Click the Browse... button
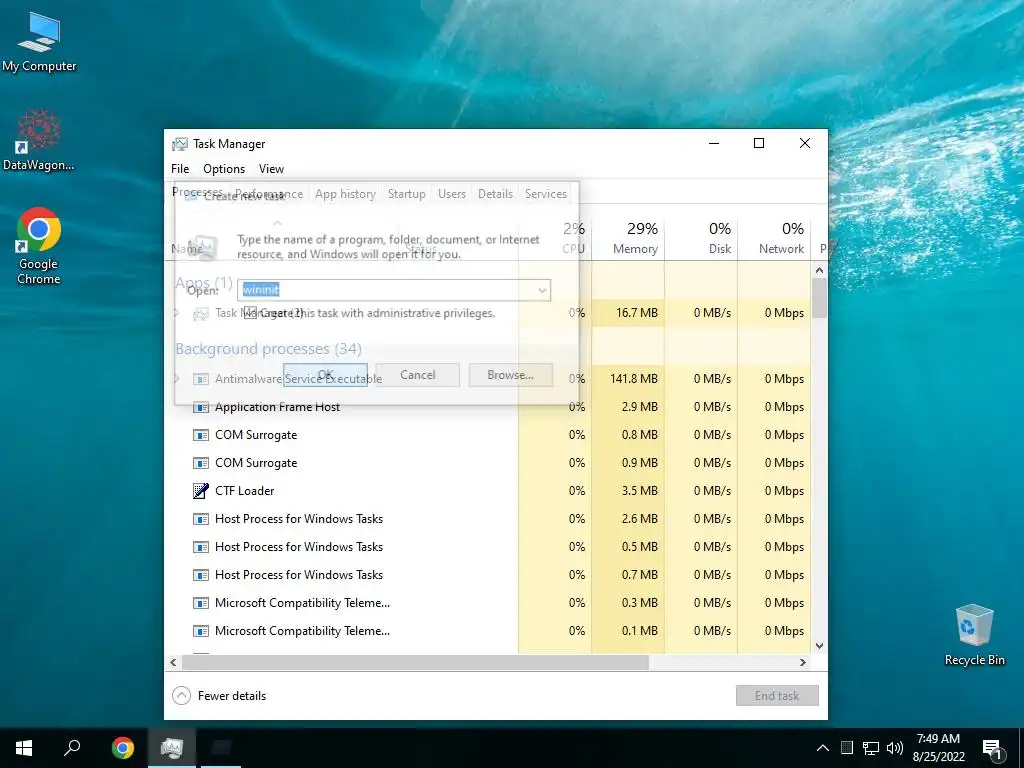This screenshot has height=768, width=1024. [x=511, y=375]
